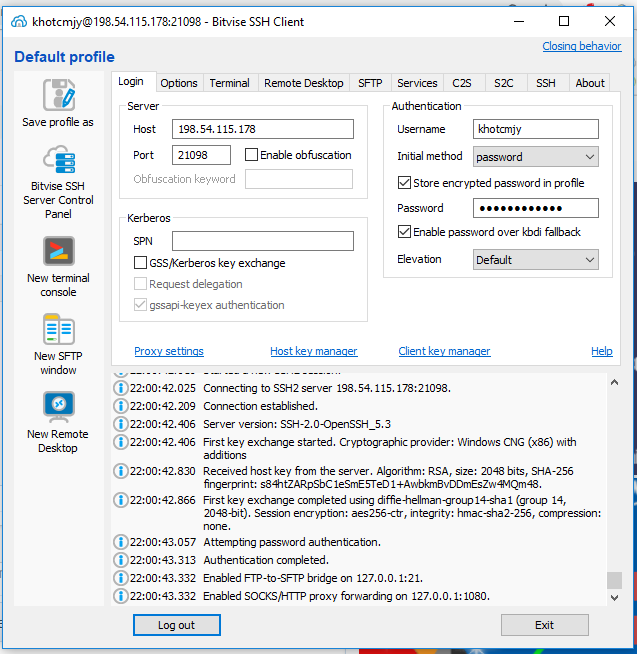Open the Elevation dropdown
This screenshot has width=637, height=654.
[536, 259]
